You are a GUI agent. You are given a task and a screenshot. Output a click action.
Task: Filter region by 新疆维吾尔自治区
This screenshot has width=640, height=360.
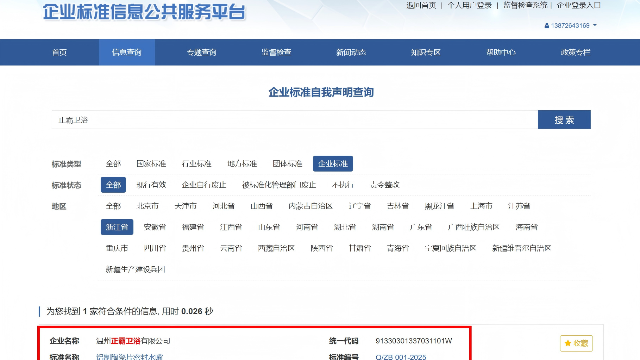(x=522, y=248)
